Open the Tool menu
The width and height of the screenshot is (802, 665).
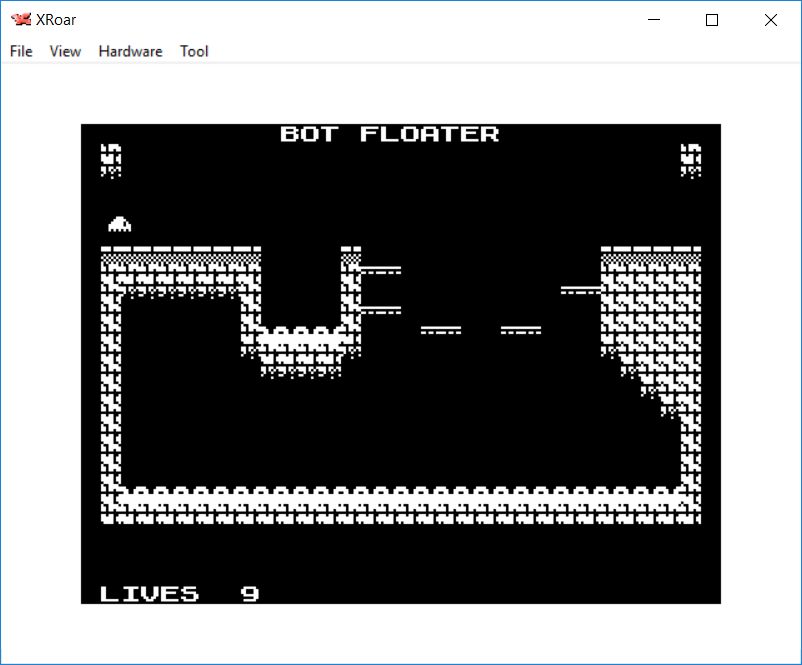coord(194,51)
